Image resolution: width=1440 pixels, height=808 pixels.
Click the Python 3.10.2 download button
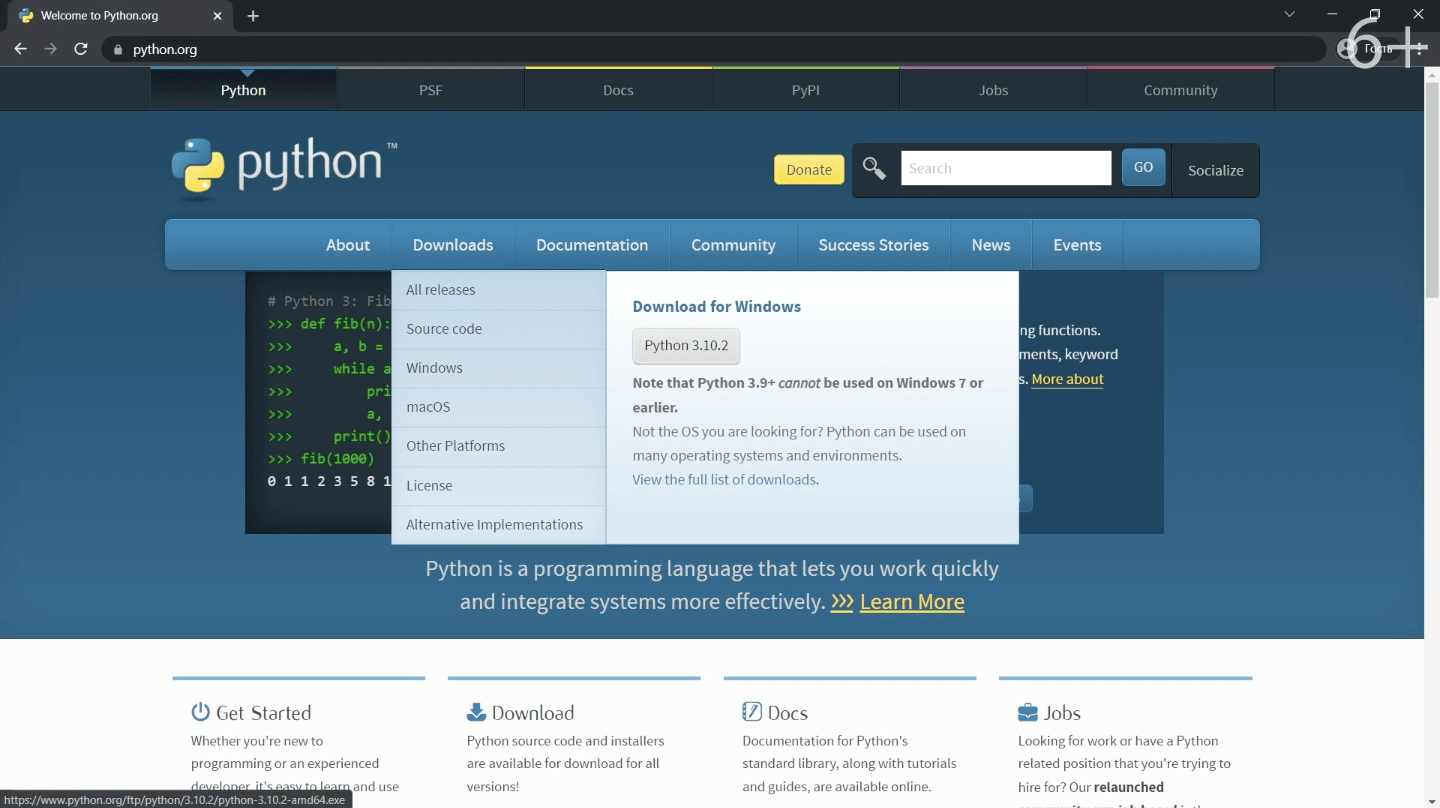pyautogui.click(x=686, y=346)
